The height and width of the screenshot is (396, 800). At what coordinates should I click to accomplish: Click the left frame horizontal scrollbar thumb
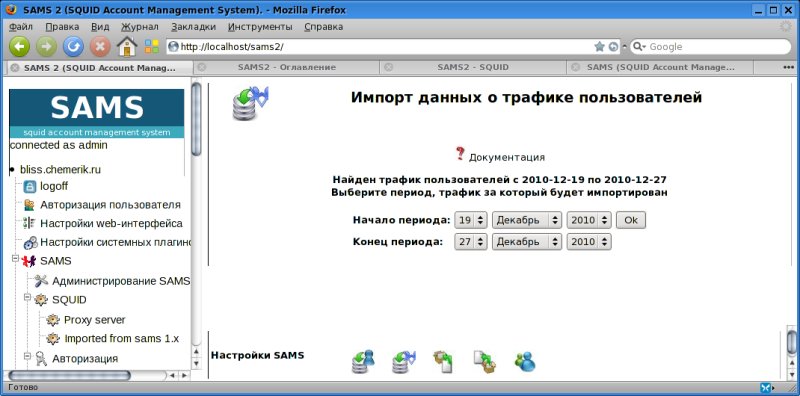(69, 375)
